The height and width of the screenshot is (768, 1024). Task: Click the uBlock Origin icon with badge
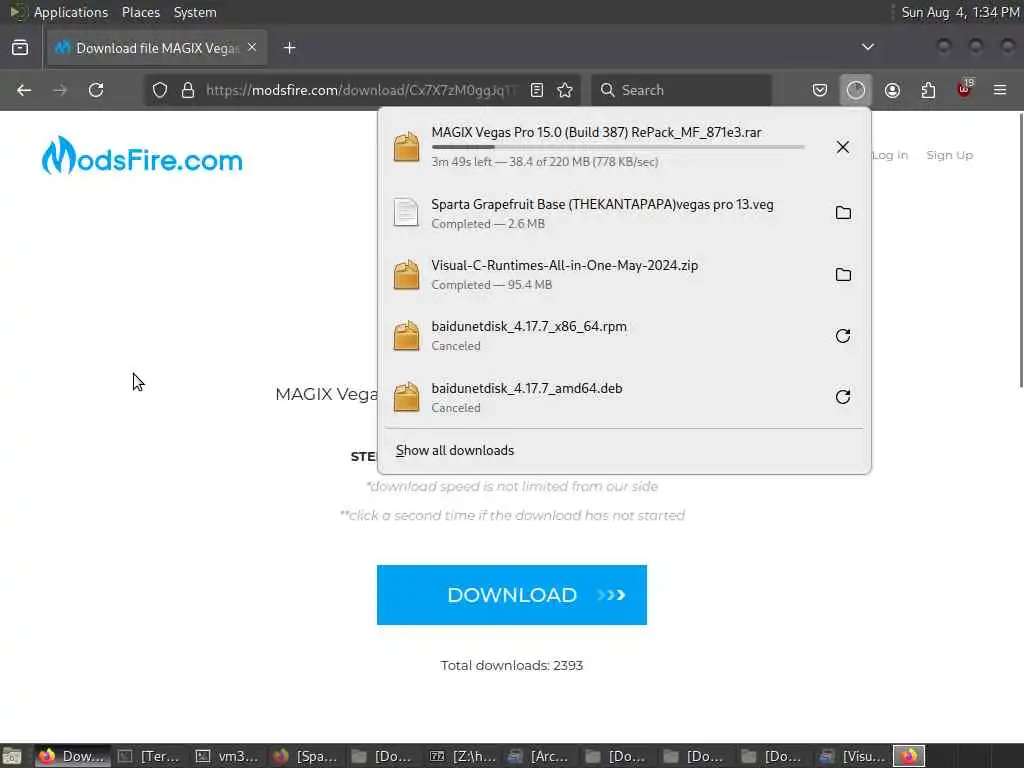coord(965,89)
